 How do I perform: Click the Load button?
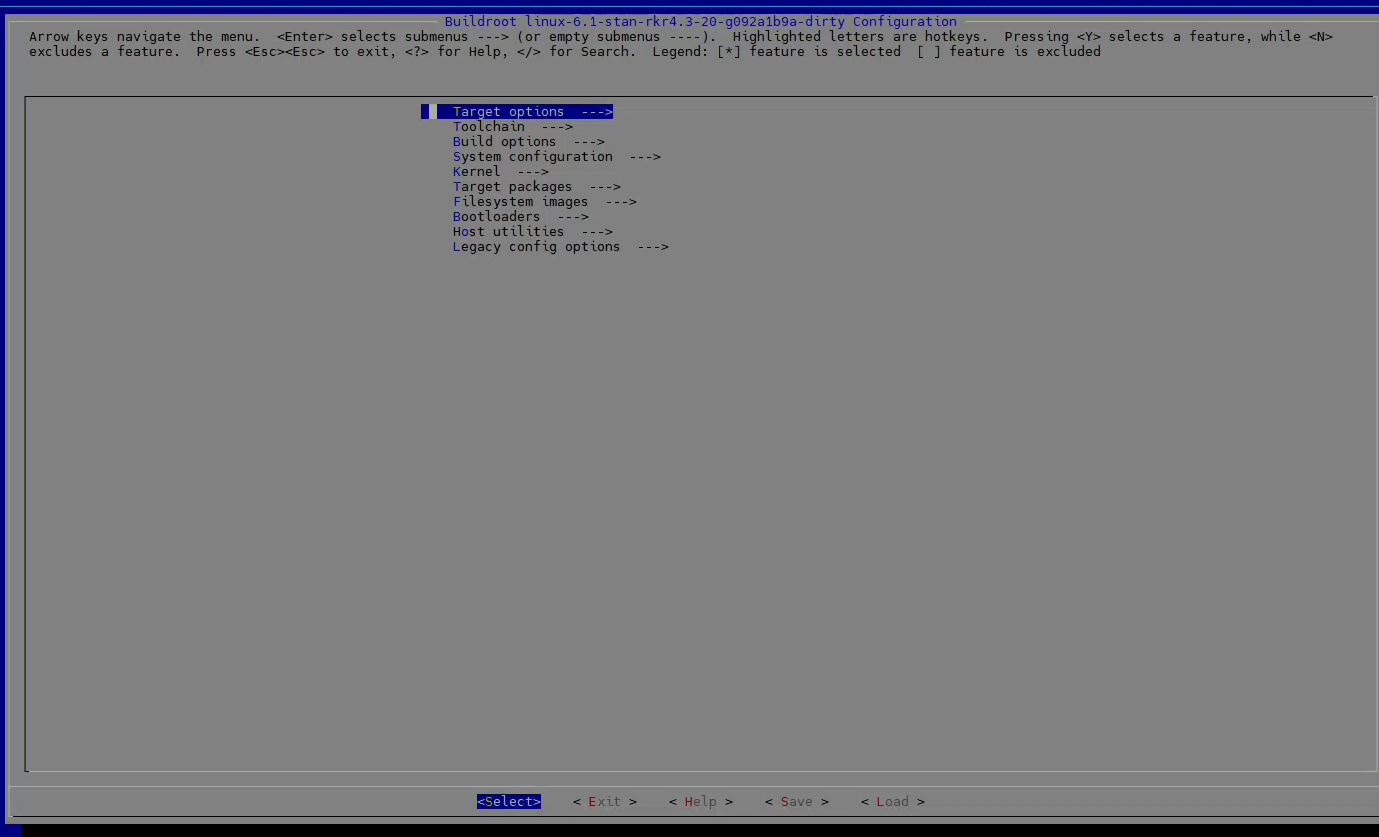(x=893, y=802)
